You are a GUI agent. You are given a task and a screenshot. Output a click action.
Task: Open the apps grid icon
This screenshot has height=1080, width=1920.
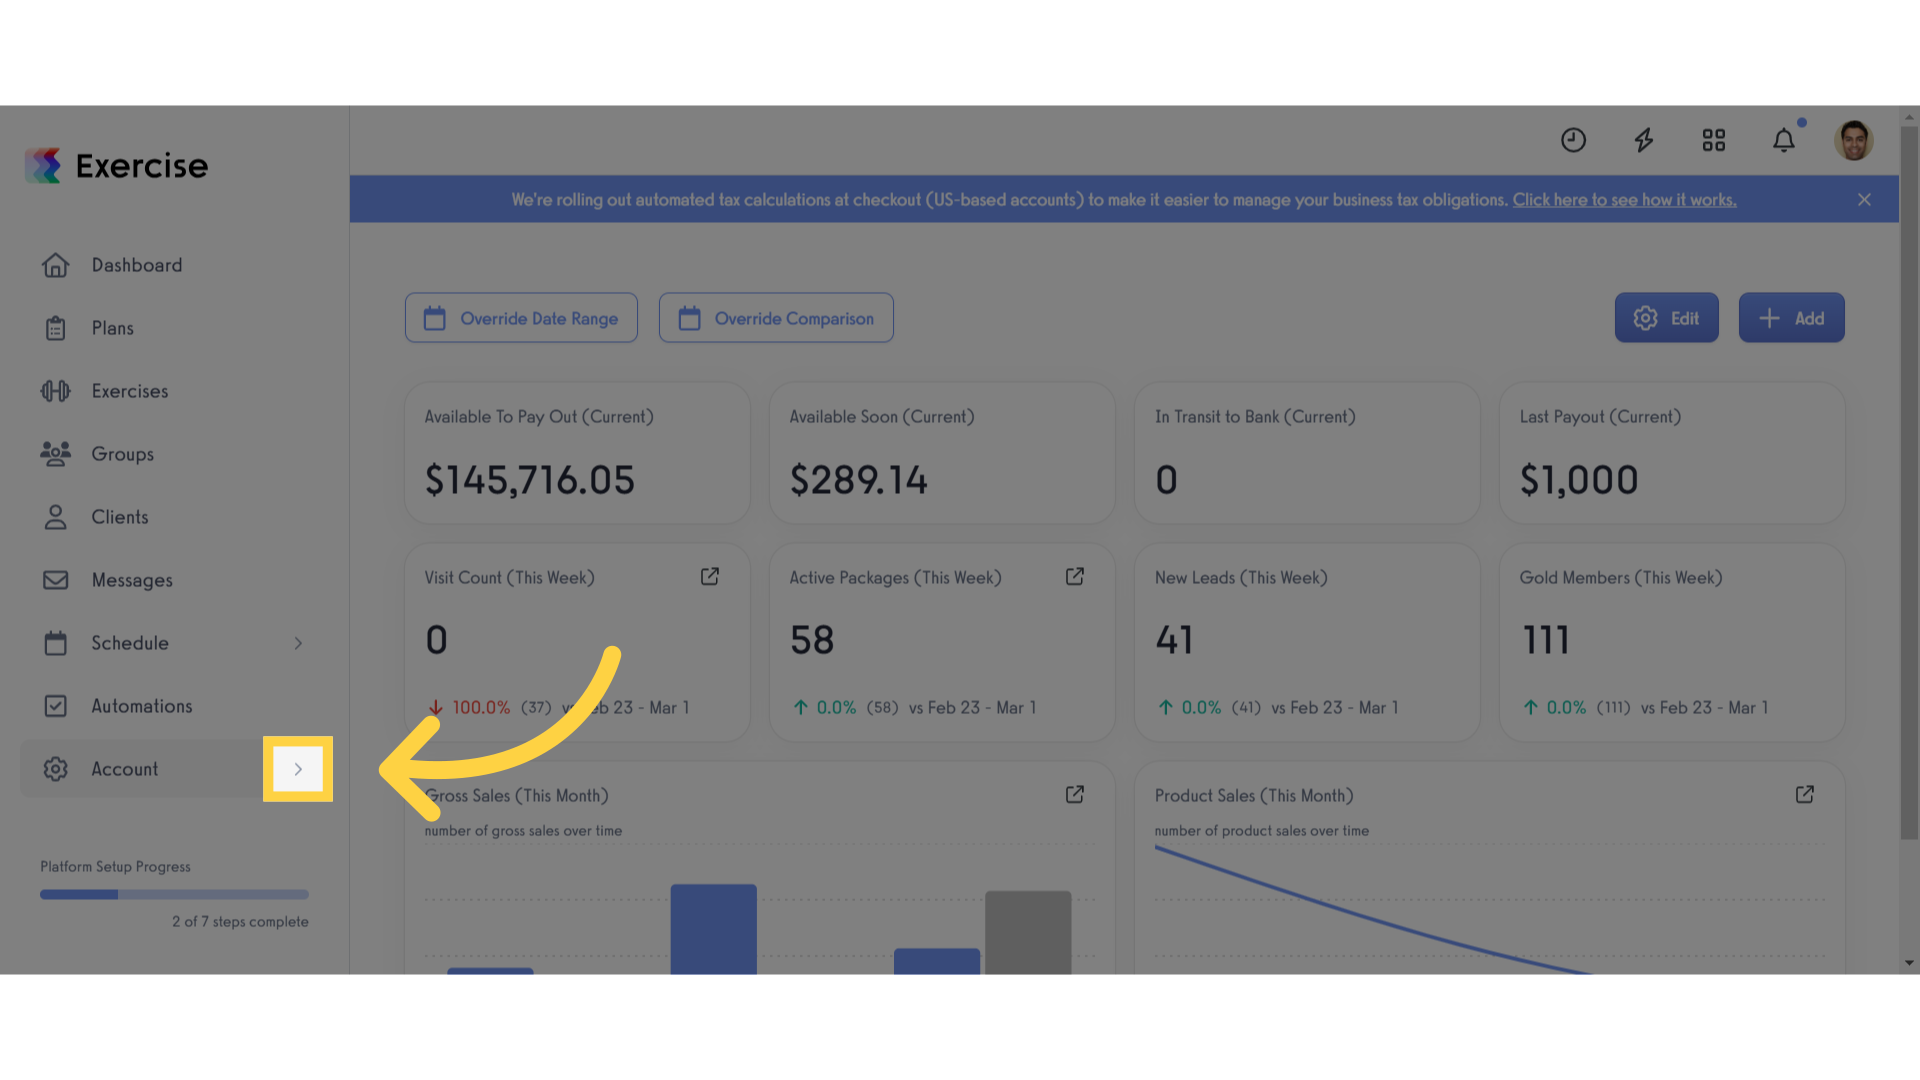1714,140
